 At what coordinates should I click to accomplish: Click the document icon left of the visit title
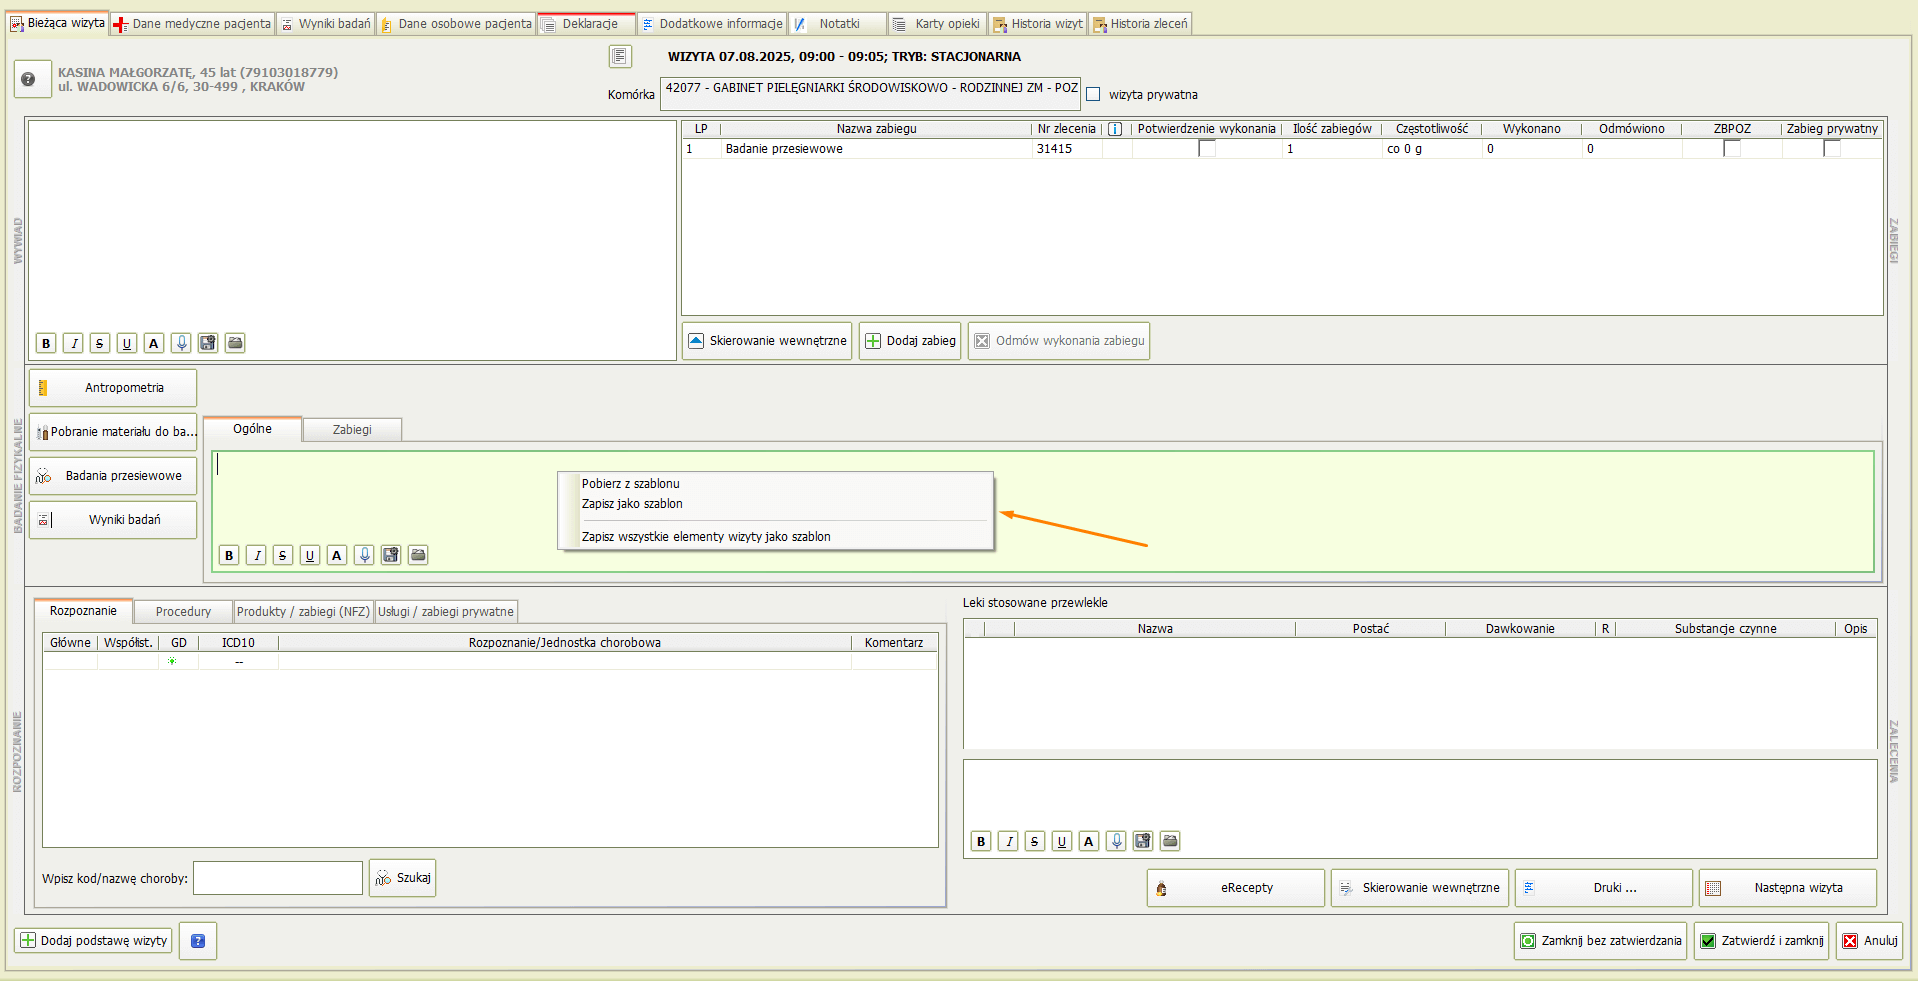(x=620, y=57)
